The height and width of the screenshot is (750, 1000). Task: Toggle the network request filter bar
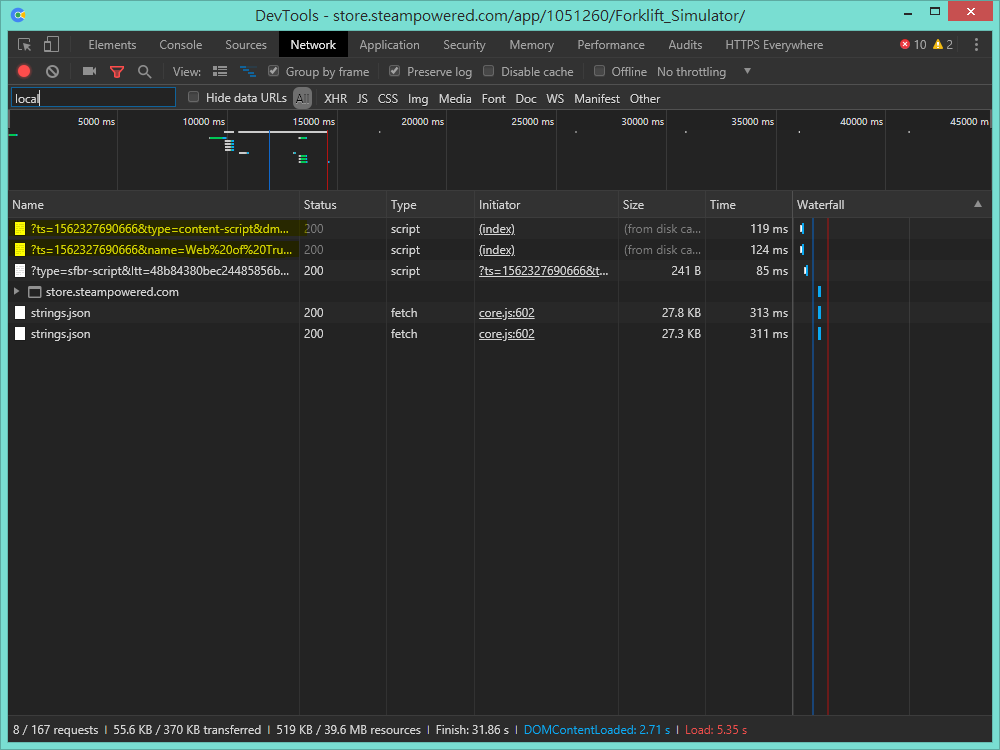[x=117, y=71]
